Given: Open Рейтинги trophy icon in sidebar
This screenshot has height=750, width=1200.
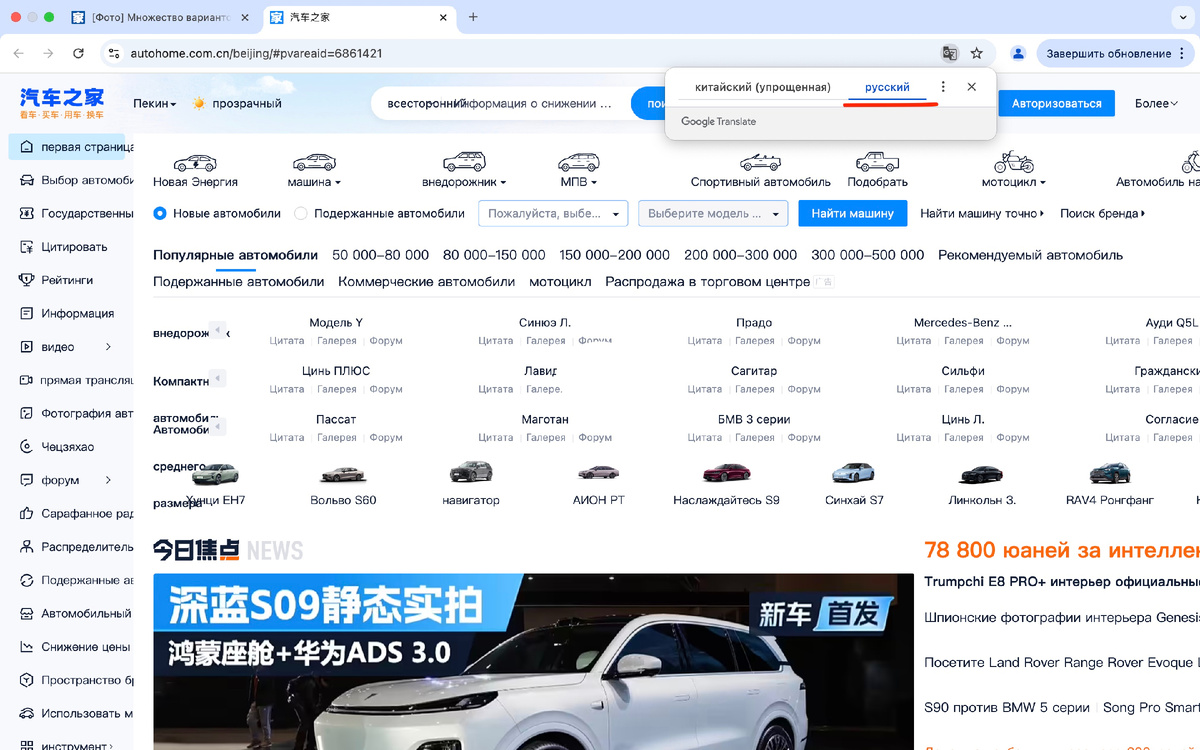Looking at the screenshot, I should coord(26,280).
